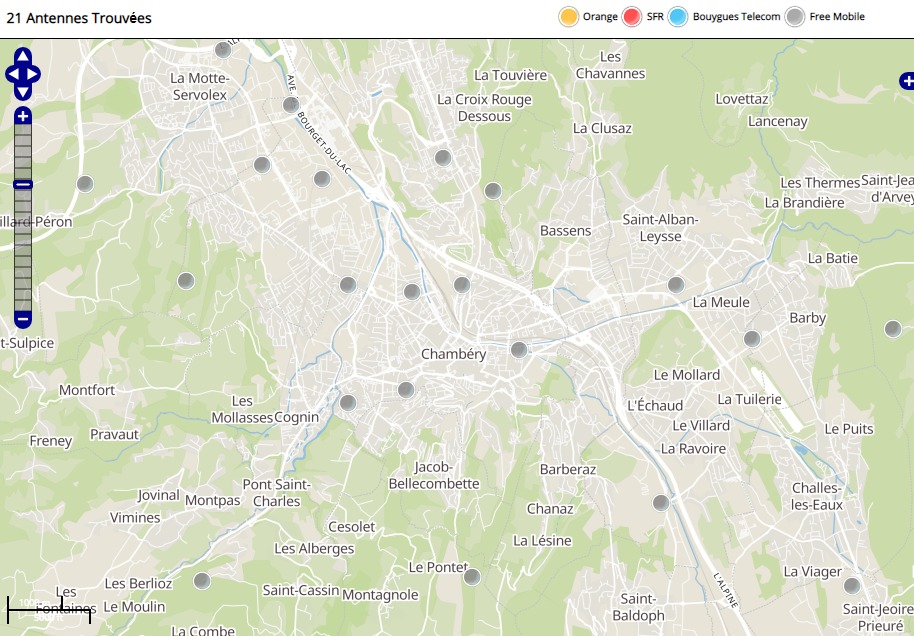914x636 pixels.
Task: Zoom out with the bottom minus button
Action: [x=23, y=320]
